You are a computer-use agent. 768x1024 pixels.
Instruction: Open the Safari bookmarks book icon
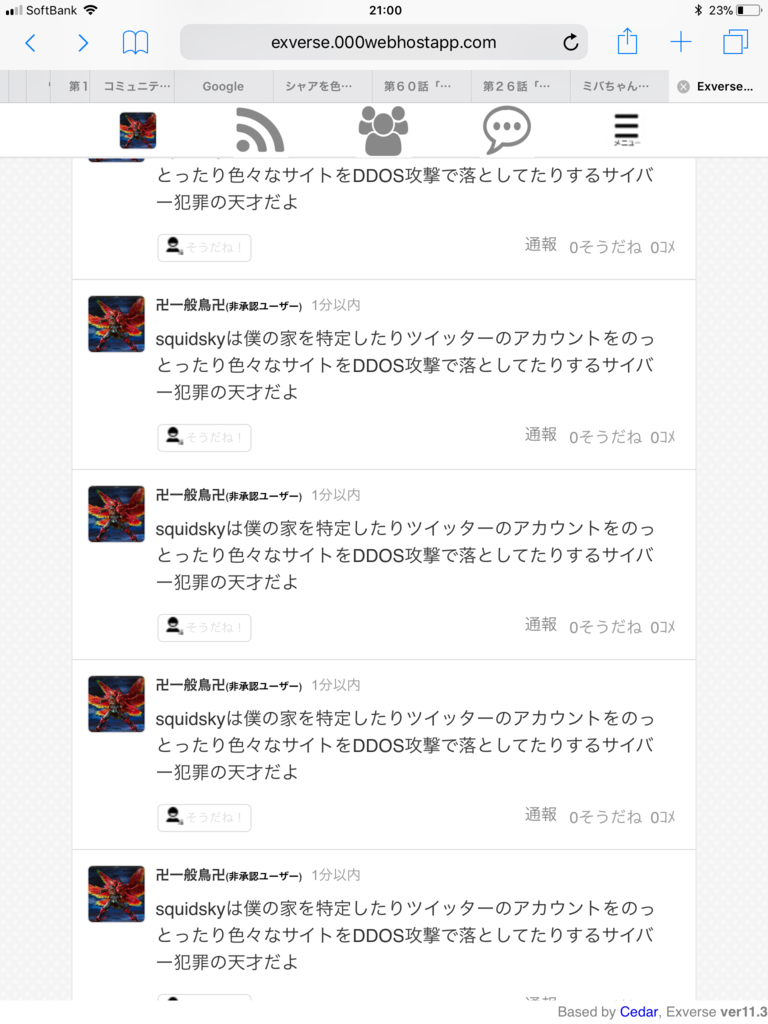coord(136,43)
